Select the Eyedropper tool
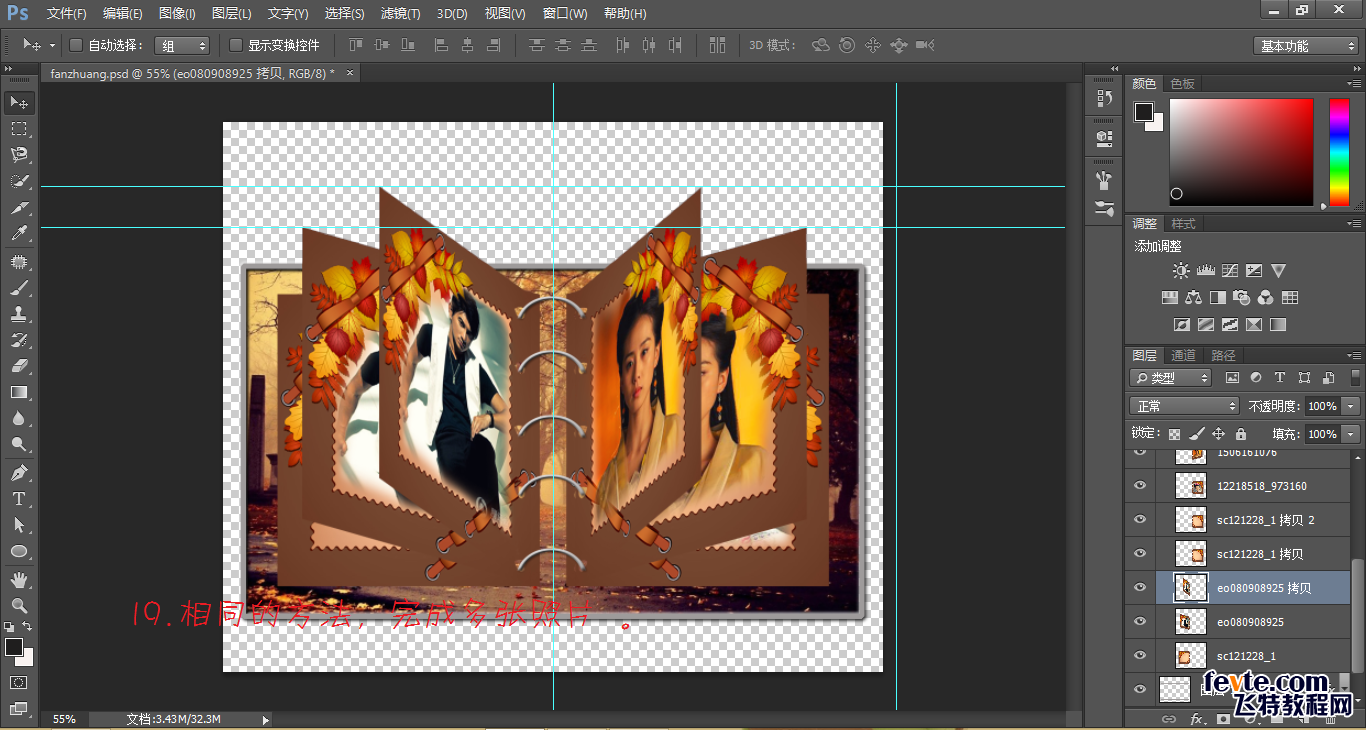The height and width of the screenshot is (730, 1366). coord(19,234)
